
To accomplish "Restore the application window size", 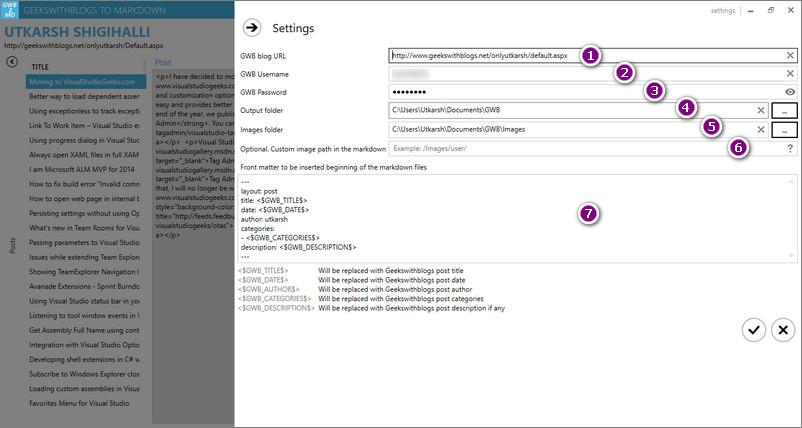I will [771, 10].
